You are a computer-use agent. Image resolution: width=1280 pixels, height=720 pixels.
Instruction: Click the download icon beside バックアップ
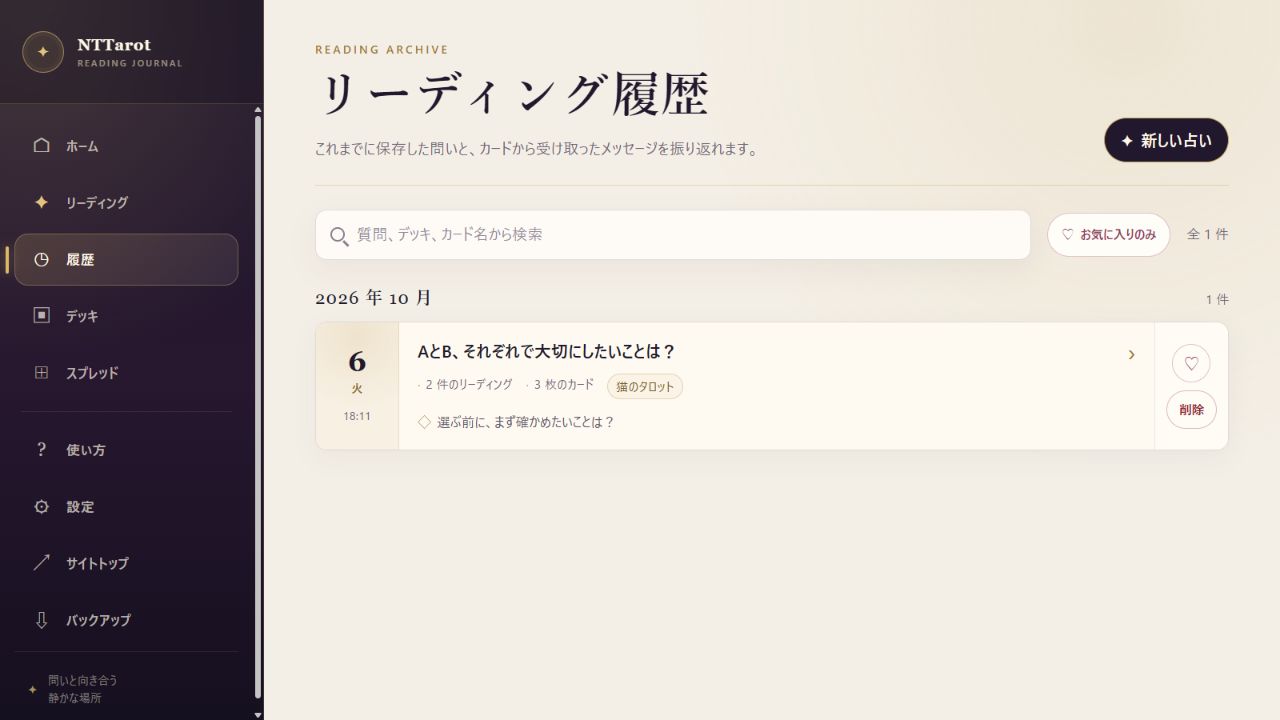[41, 620]
